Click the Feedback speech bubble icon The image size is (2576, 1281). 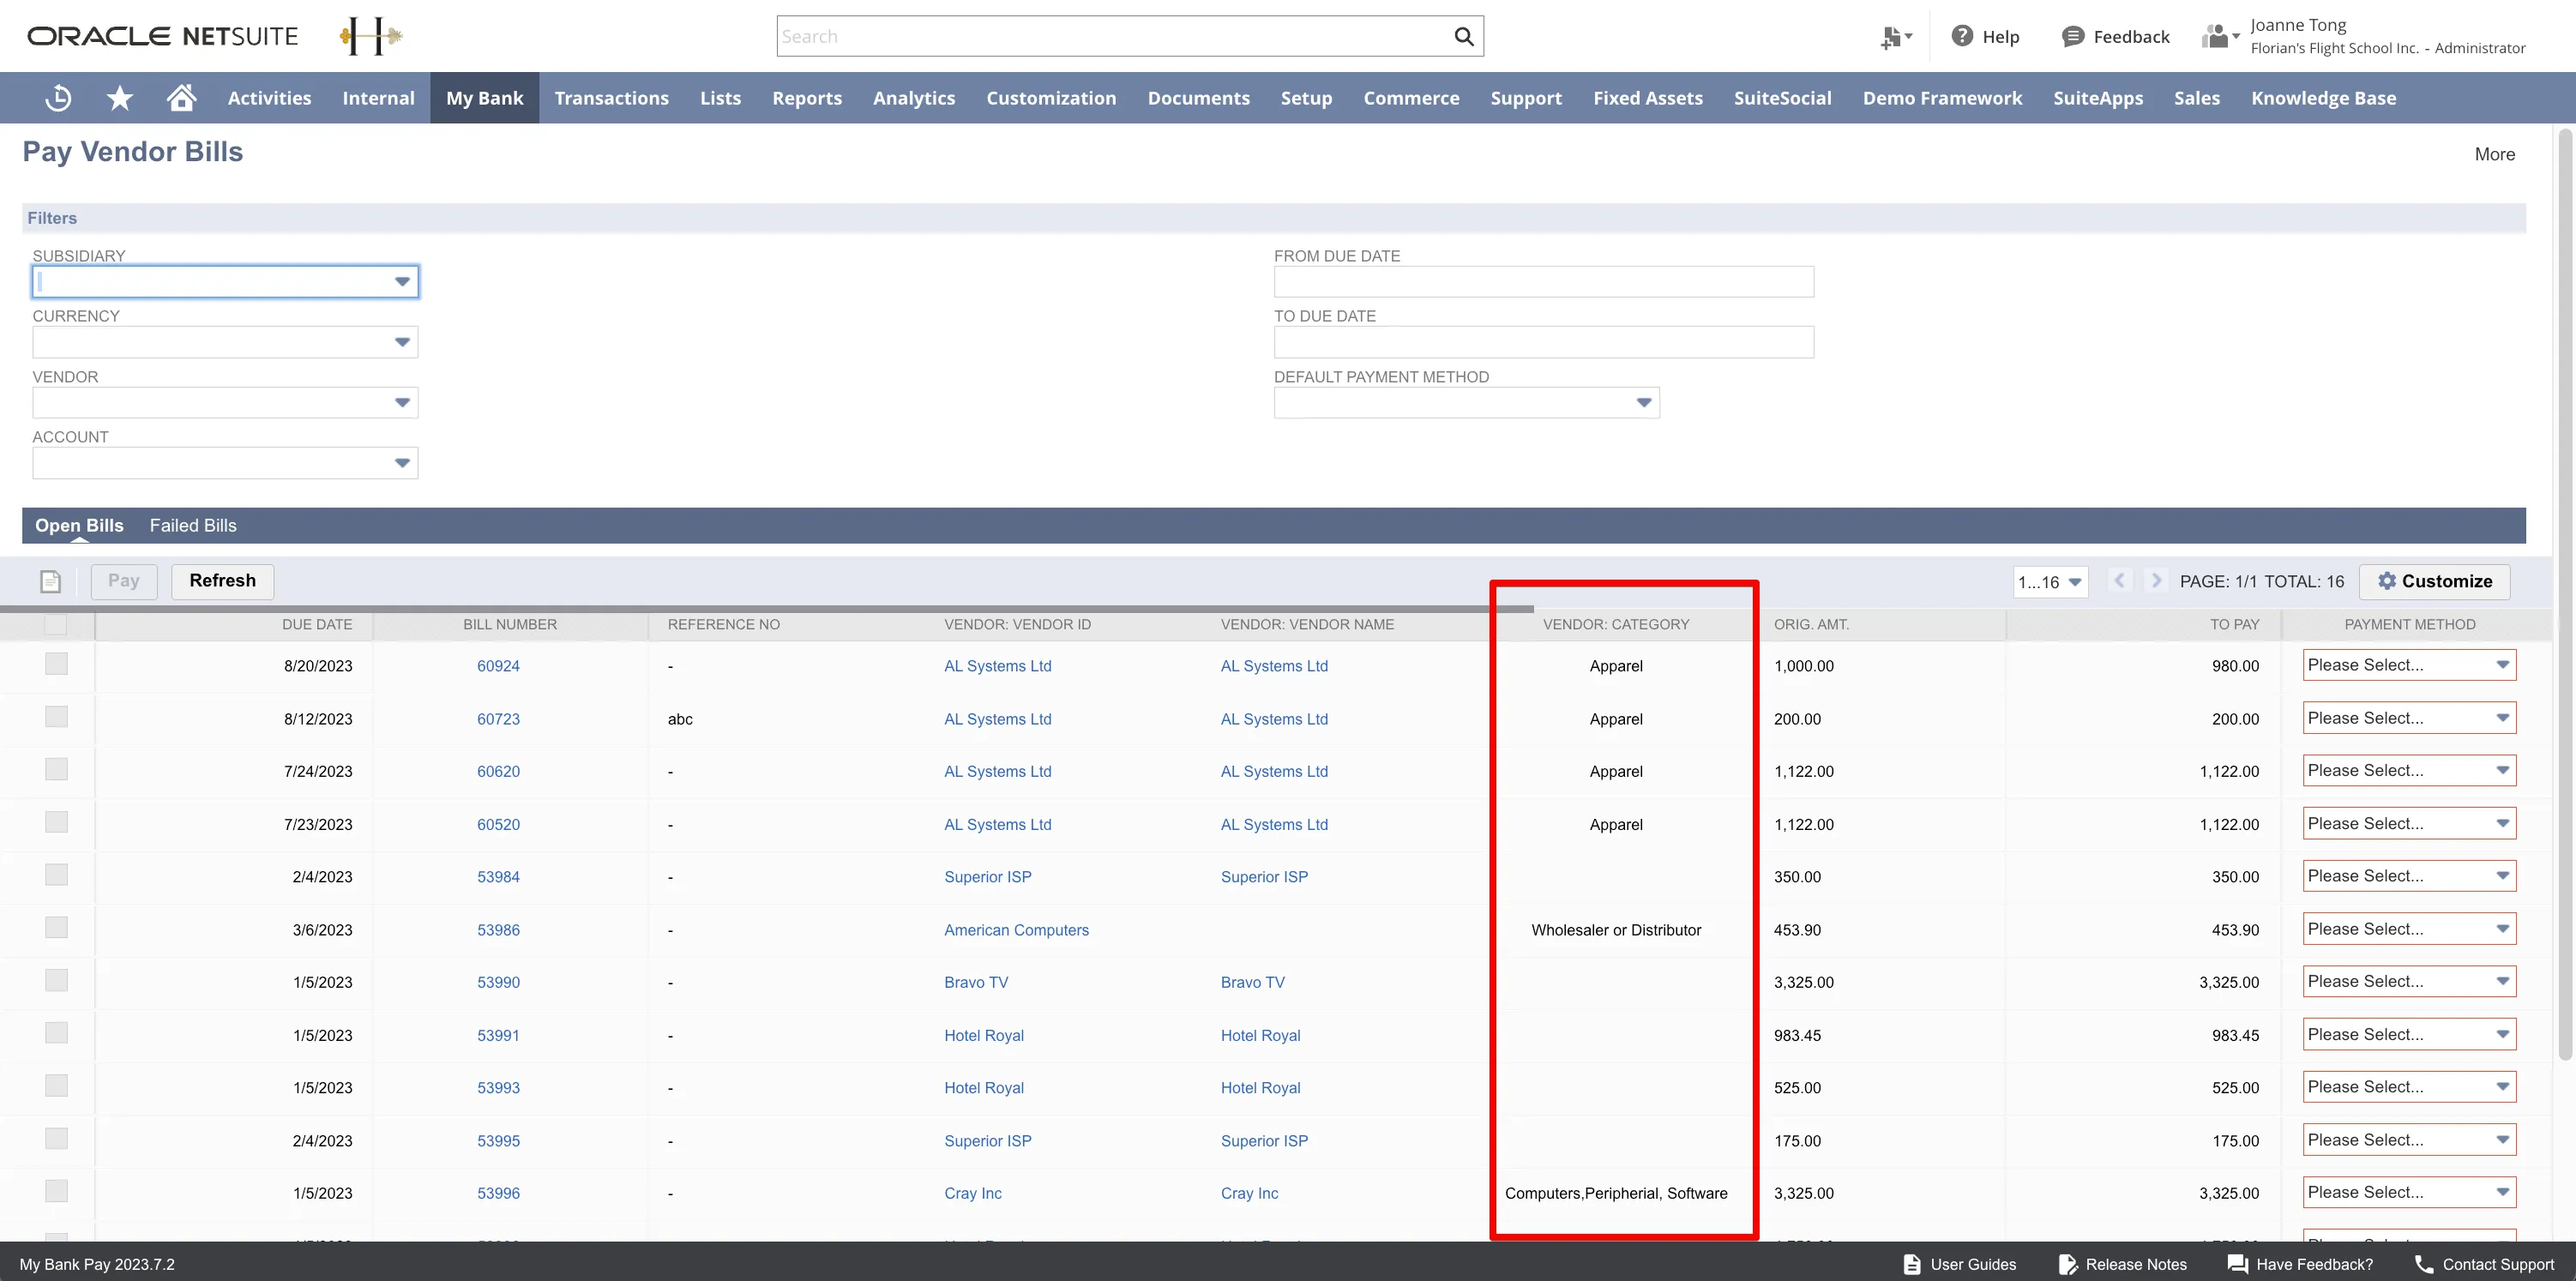[2073, 36]
